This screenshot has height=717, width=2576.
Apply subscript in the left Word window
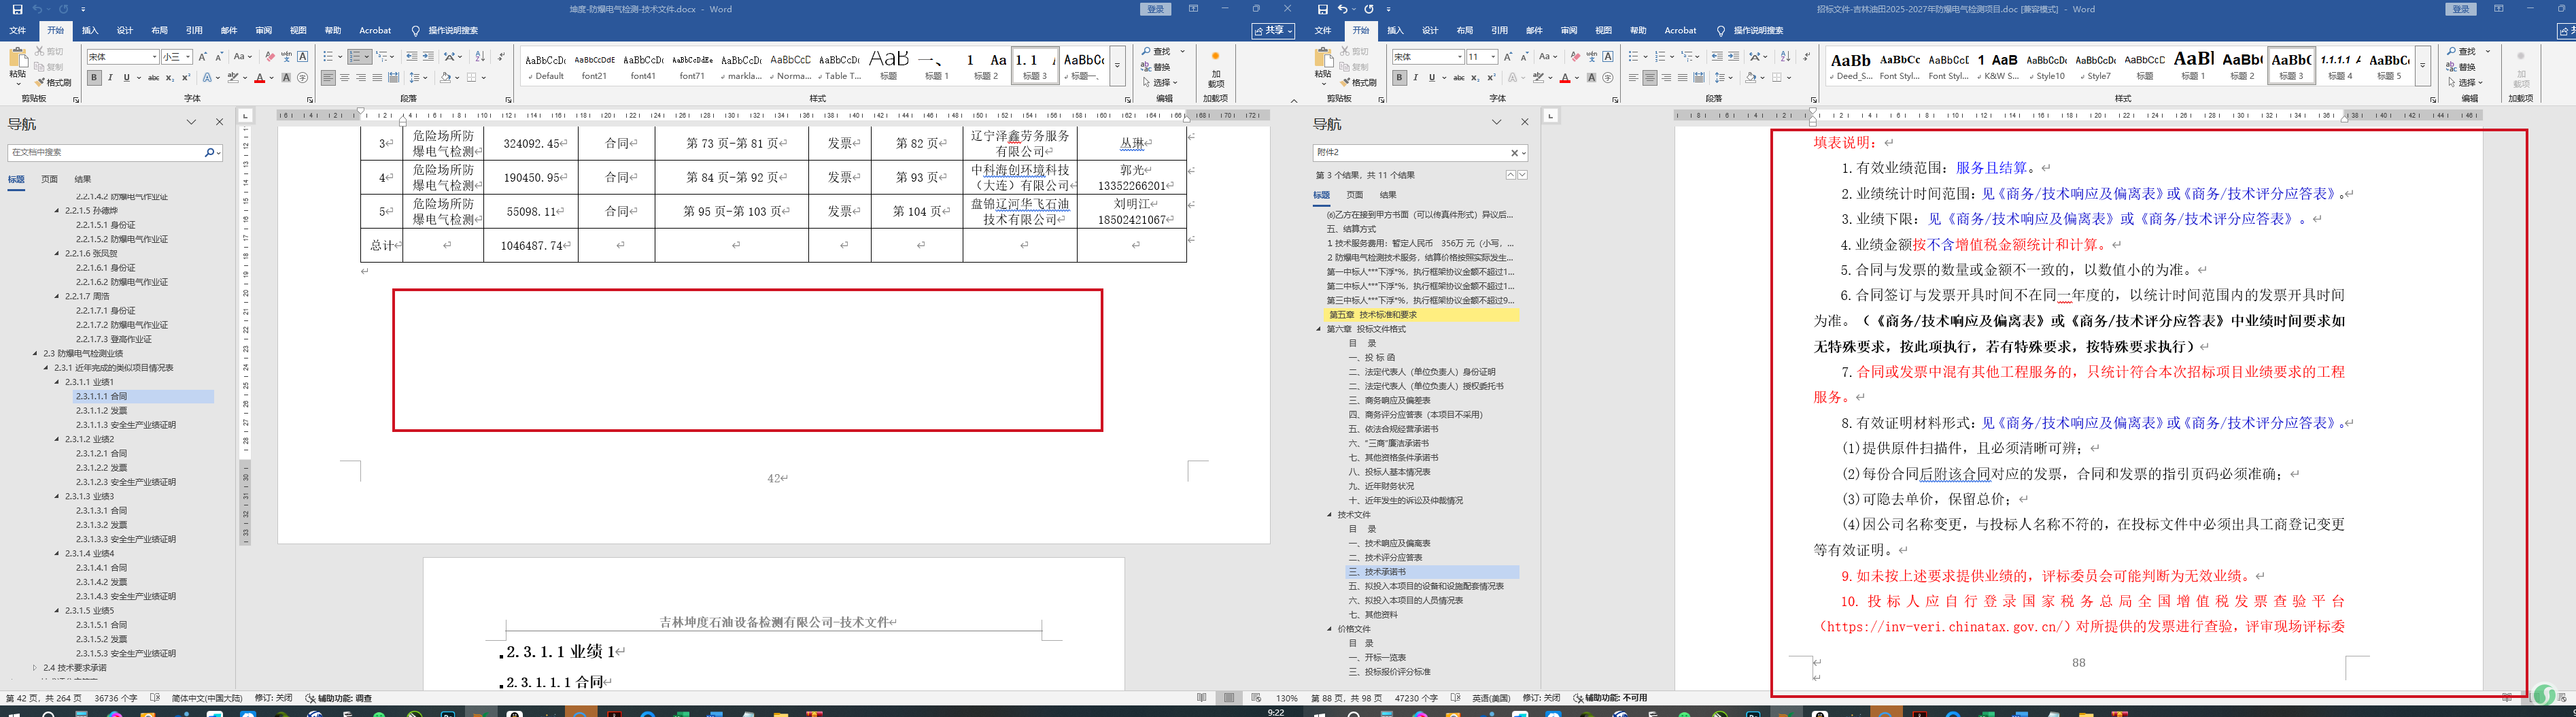pos(169,77)
